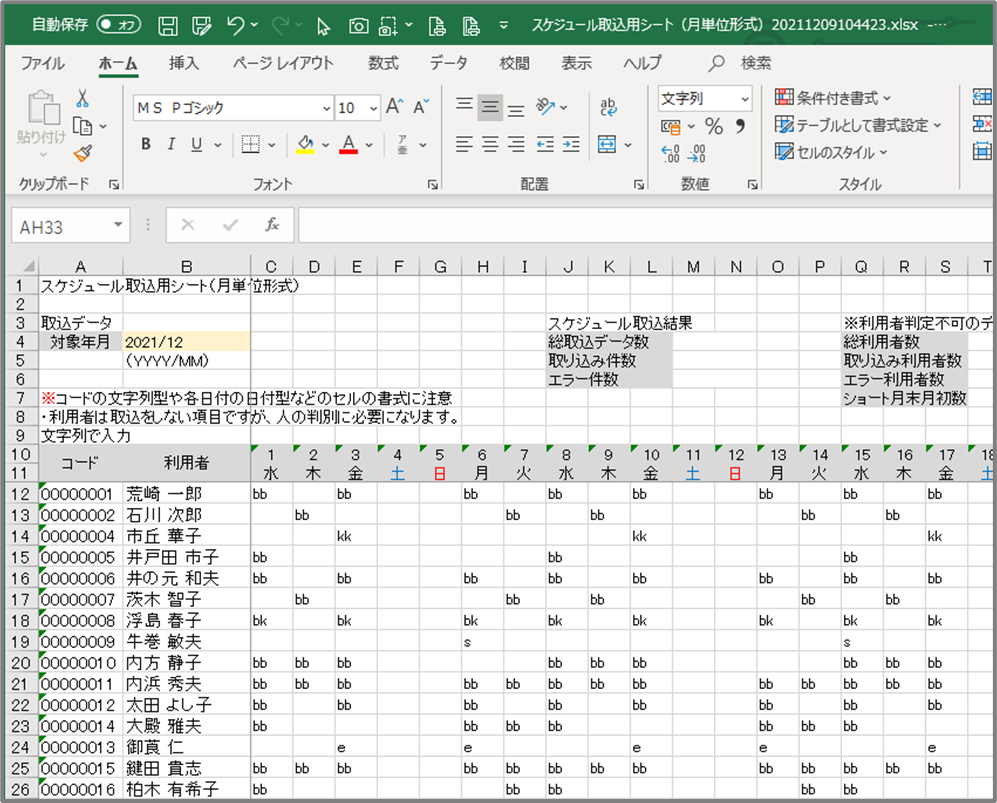Image resolution: width=997 pixels, height=803 pixels.
Task: Click the Increase Decimal icon
Action: click(x=670, y=153)
